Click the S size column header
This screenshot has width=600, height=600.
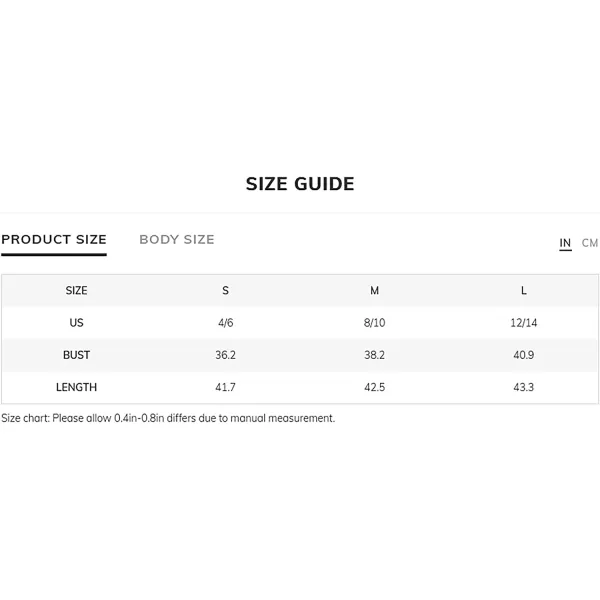(x=225, y=290)
